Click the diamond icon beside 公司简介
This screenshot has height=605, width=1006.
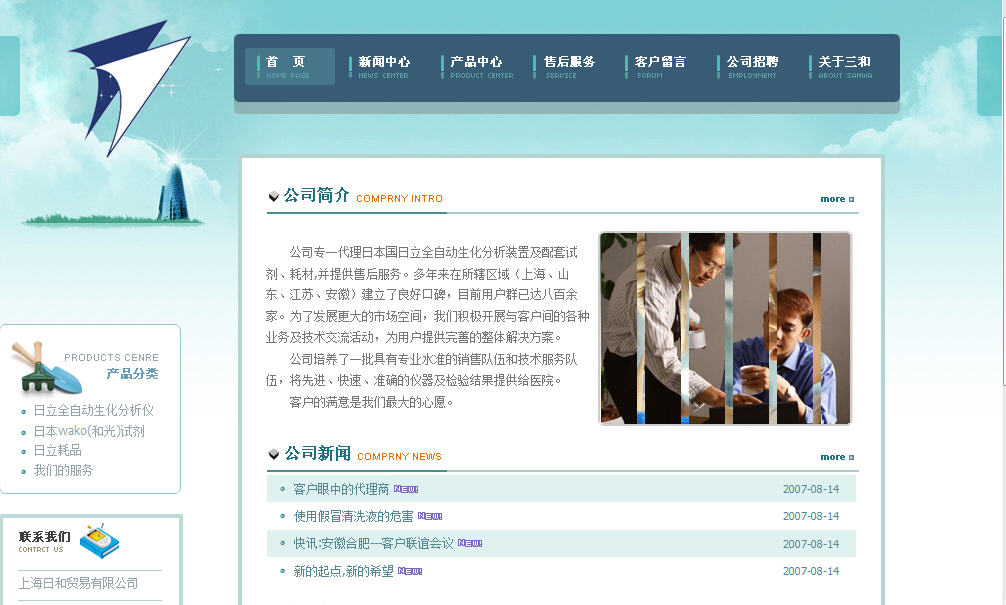click(274, 197)
